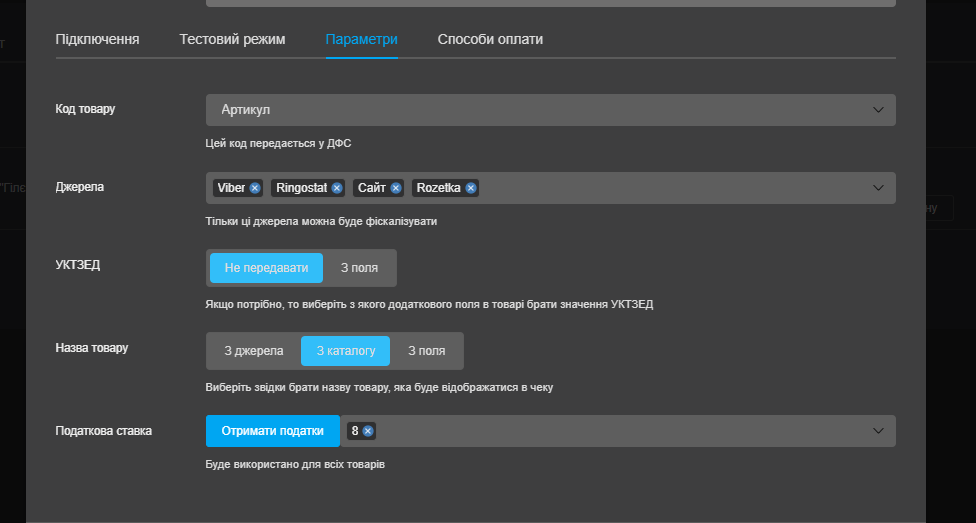Remove the Сайт source tag

(x=396, y=188)
